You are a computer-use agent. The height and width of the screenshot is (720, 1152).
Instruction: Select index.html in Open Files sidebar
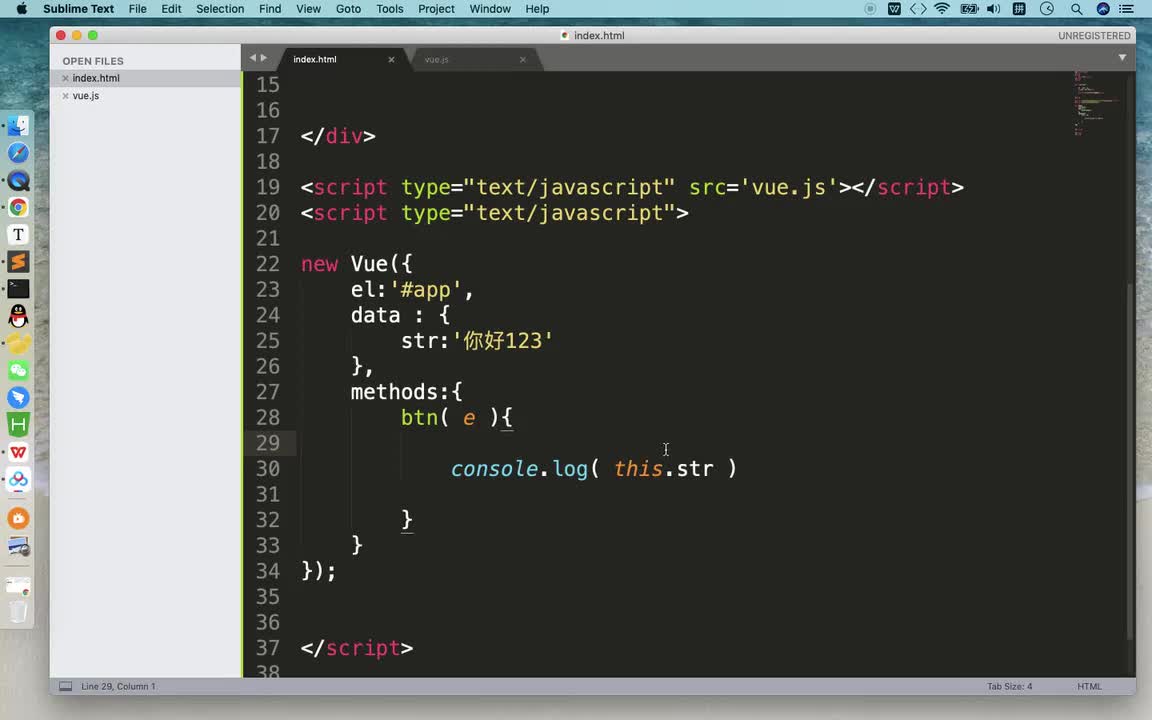145,78
